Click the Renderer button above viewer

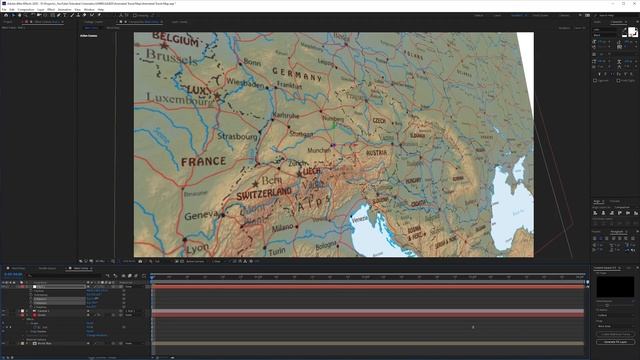click(564, 28)
